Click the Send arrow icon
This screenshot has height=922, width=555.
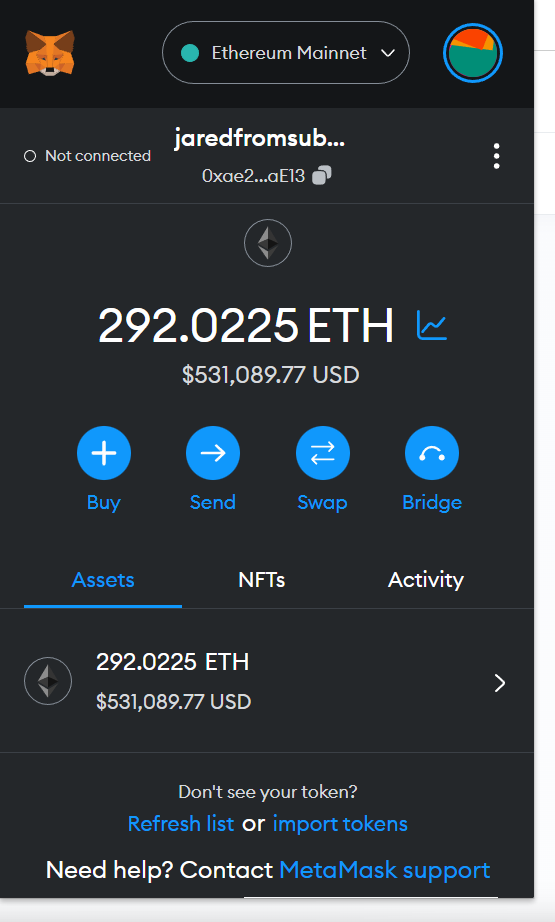[x=213, y=453]
